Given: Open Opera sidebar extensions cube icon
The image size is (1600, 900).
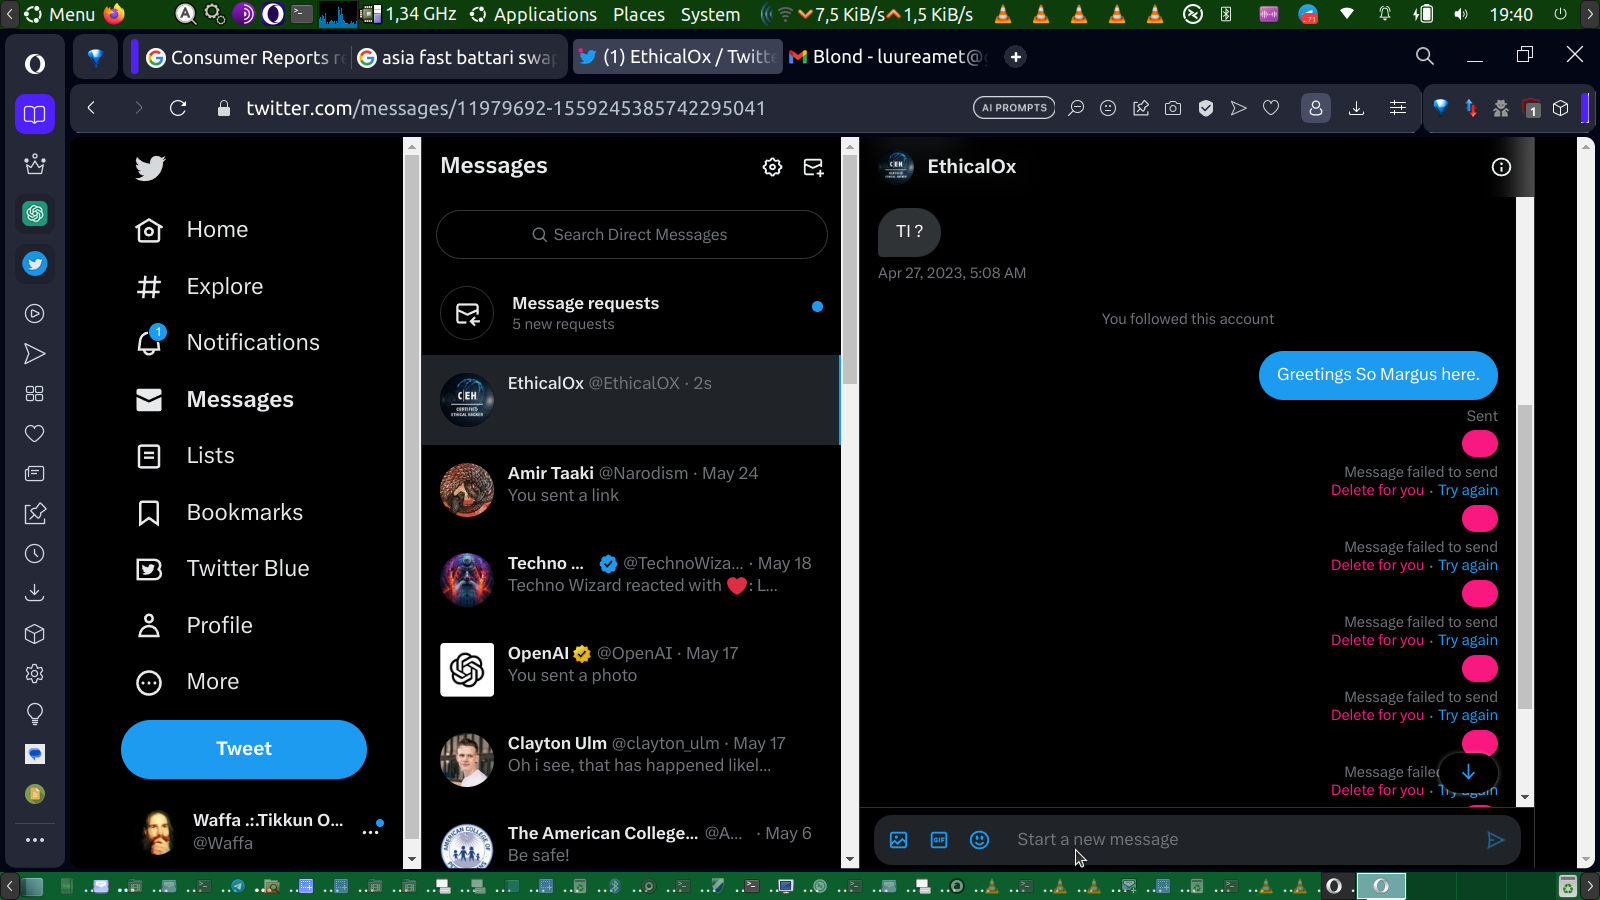Looking at the screenshot, I should tap(35, 634).
